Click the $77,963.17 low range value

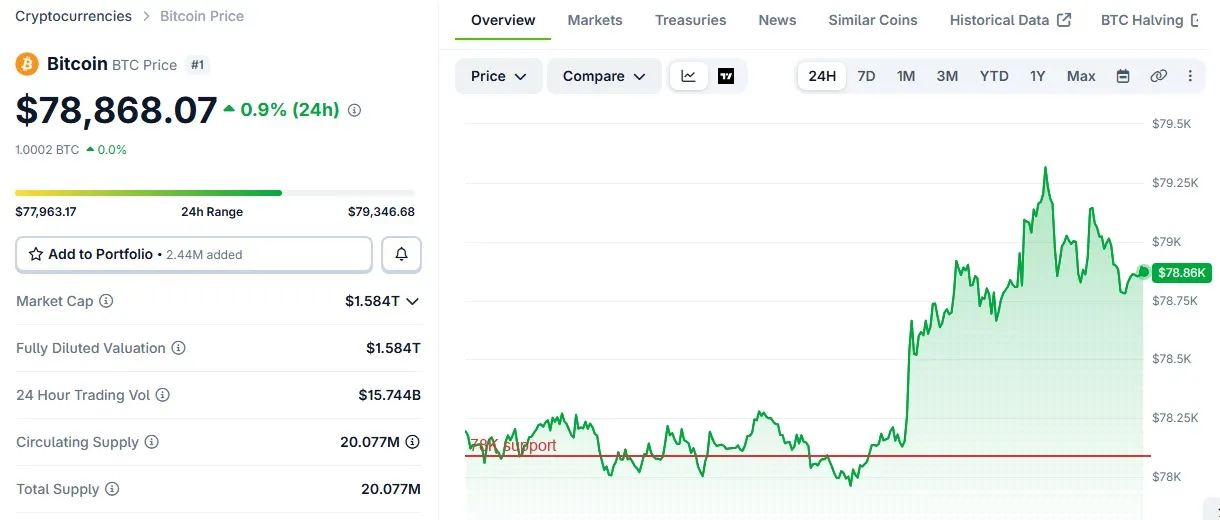[46, 212]
